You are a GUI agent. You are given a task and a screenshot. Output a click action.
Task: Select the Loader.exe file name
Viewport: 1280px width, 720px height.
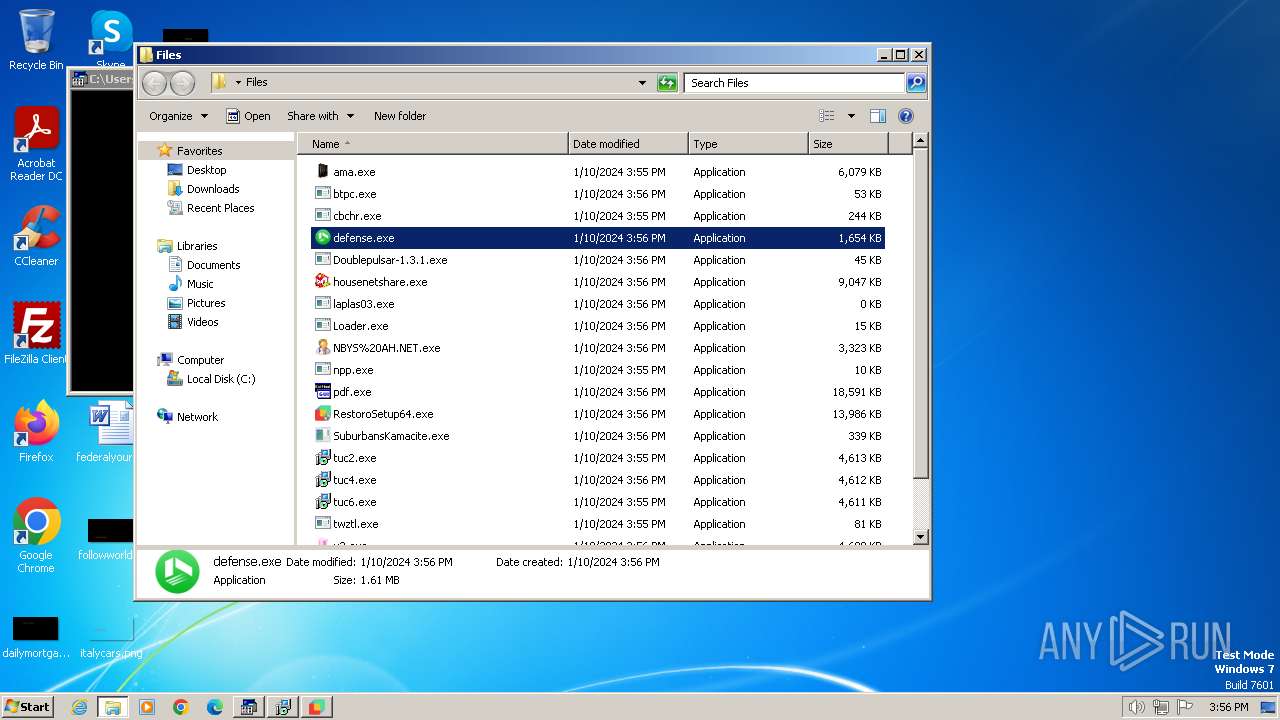pyautogui.click(x=361, y=326)
